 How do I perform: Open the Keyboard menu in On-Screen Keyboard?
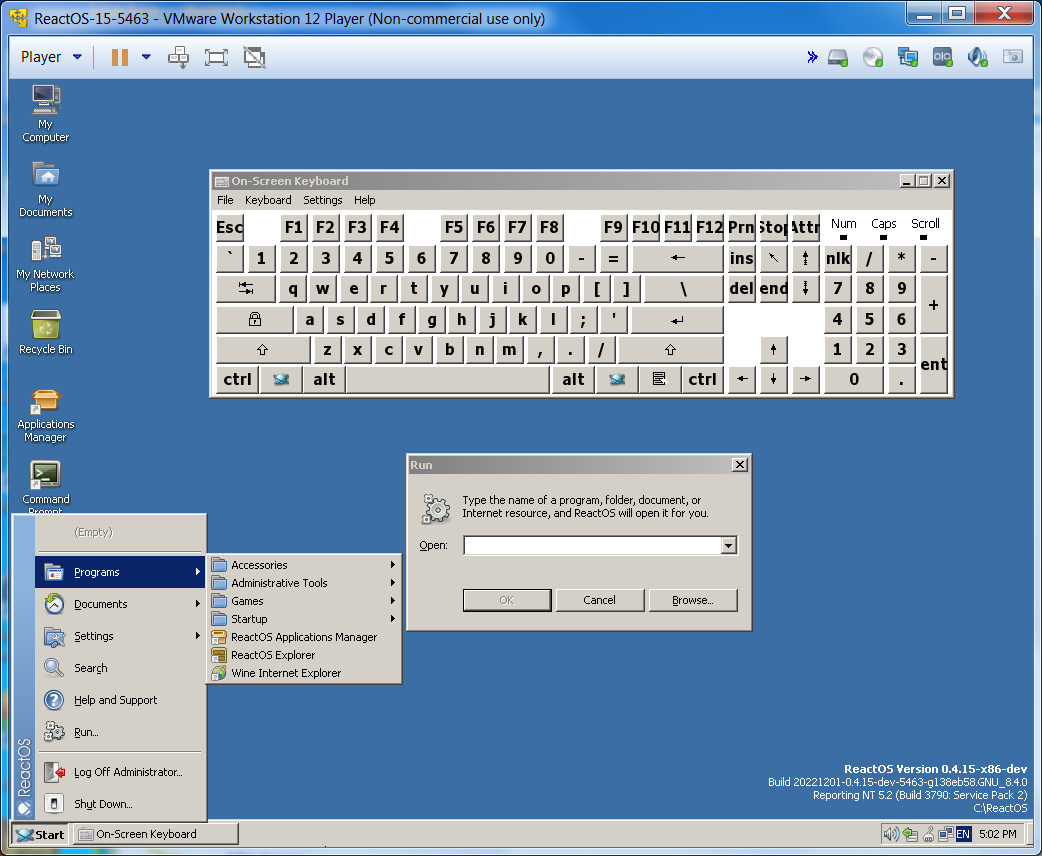[268, 200]
